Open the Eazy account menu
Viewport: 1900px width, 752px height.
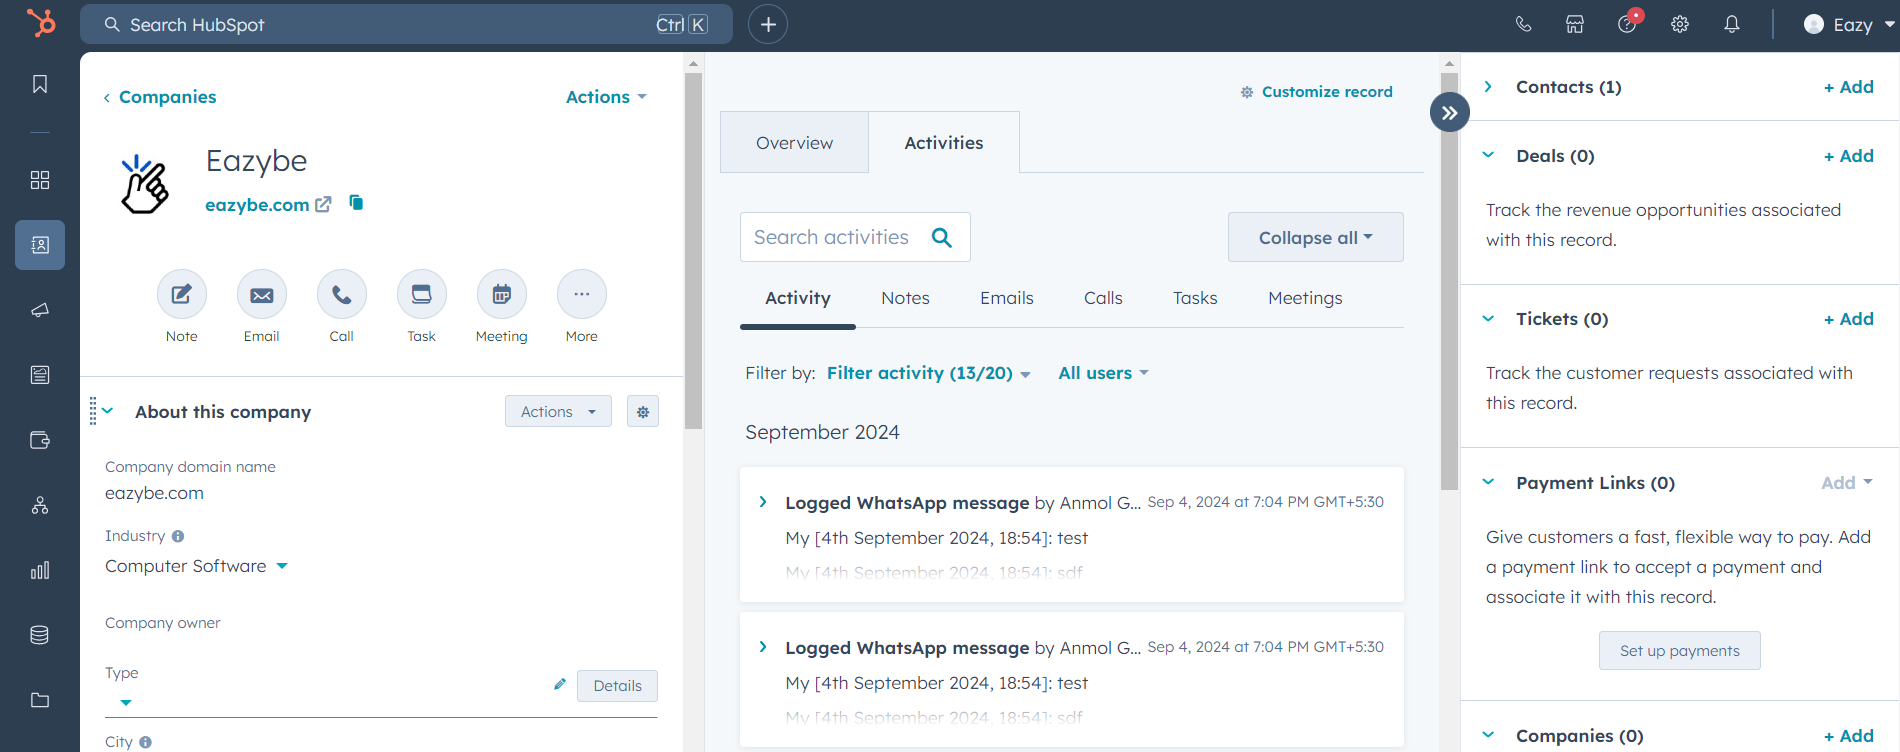[1849, 24]
